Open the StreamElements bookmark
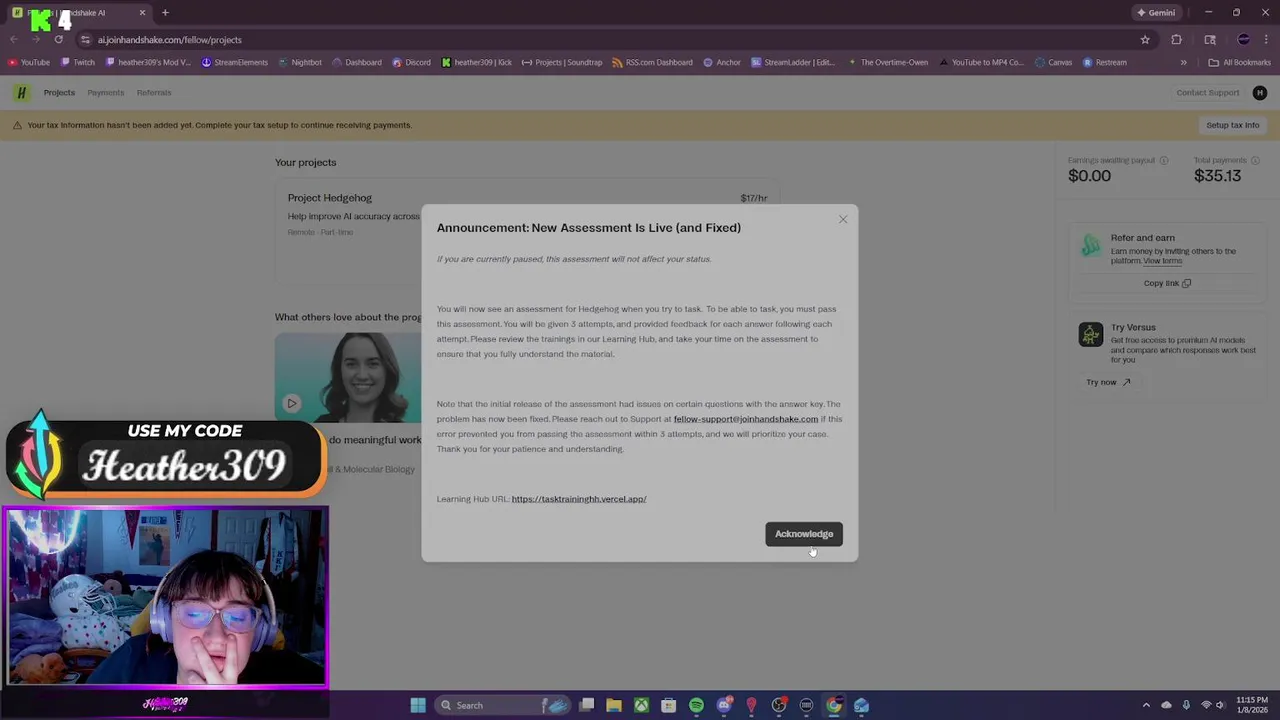Screen dimensions: 1280x720 [x=235, y=62]
